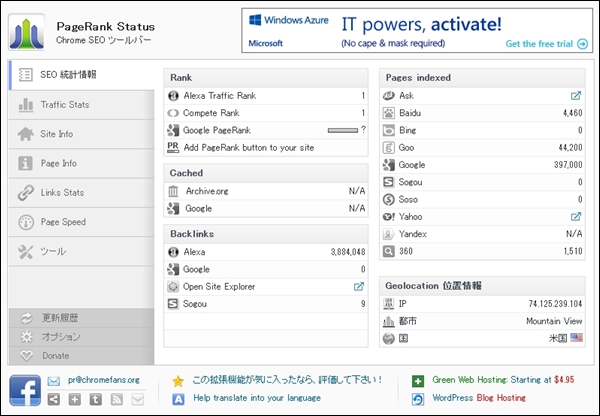The height and width of the screenshot is (416, 600).
Task: Open Alexa Traffic Rank row
Action: (266, 96)
